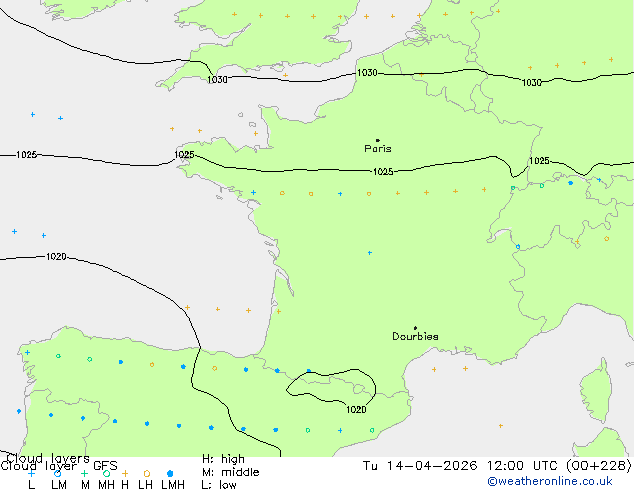The height and width of the screenshot is (490, 634).
Task: Click the 1025 label over the Atlantic
Action: (x=27, y=155)
